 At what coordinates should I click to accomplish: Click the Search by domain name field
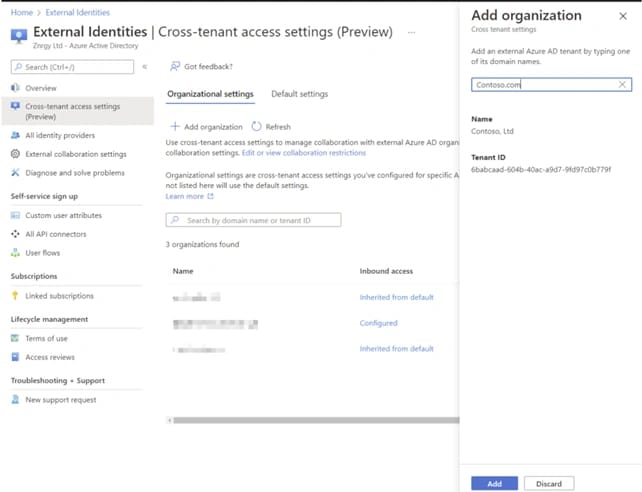coord(254,220)
